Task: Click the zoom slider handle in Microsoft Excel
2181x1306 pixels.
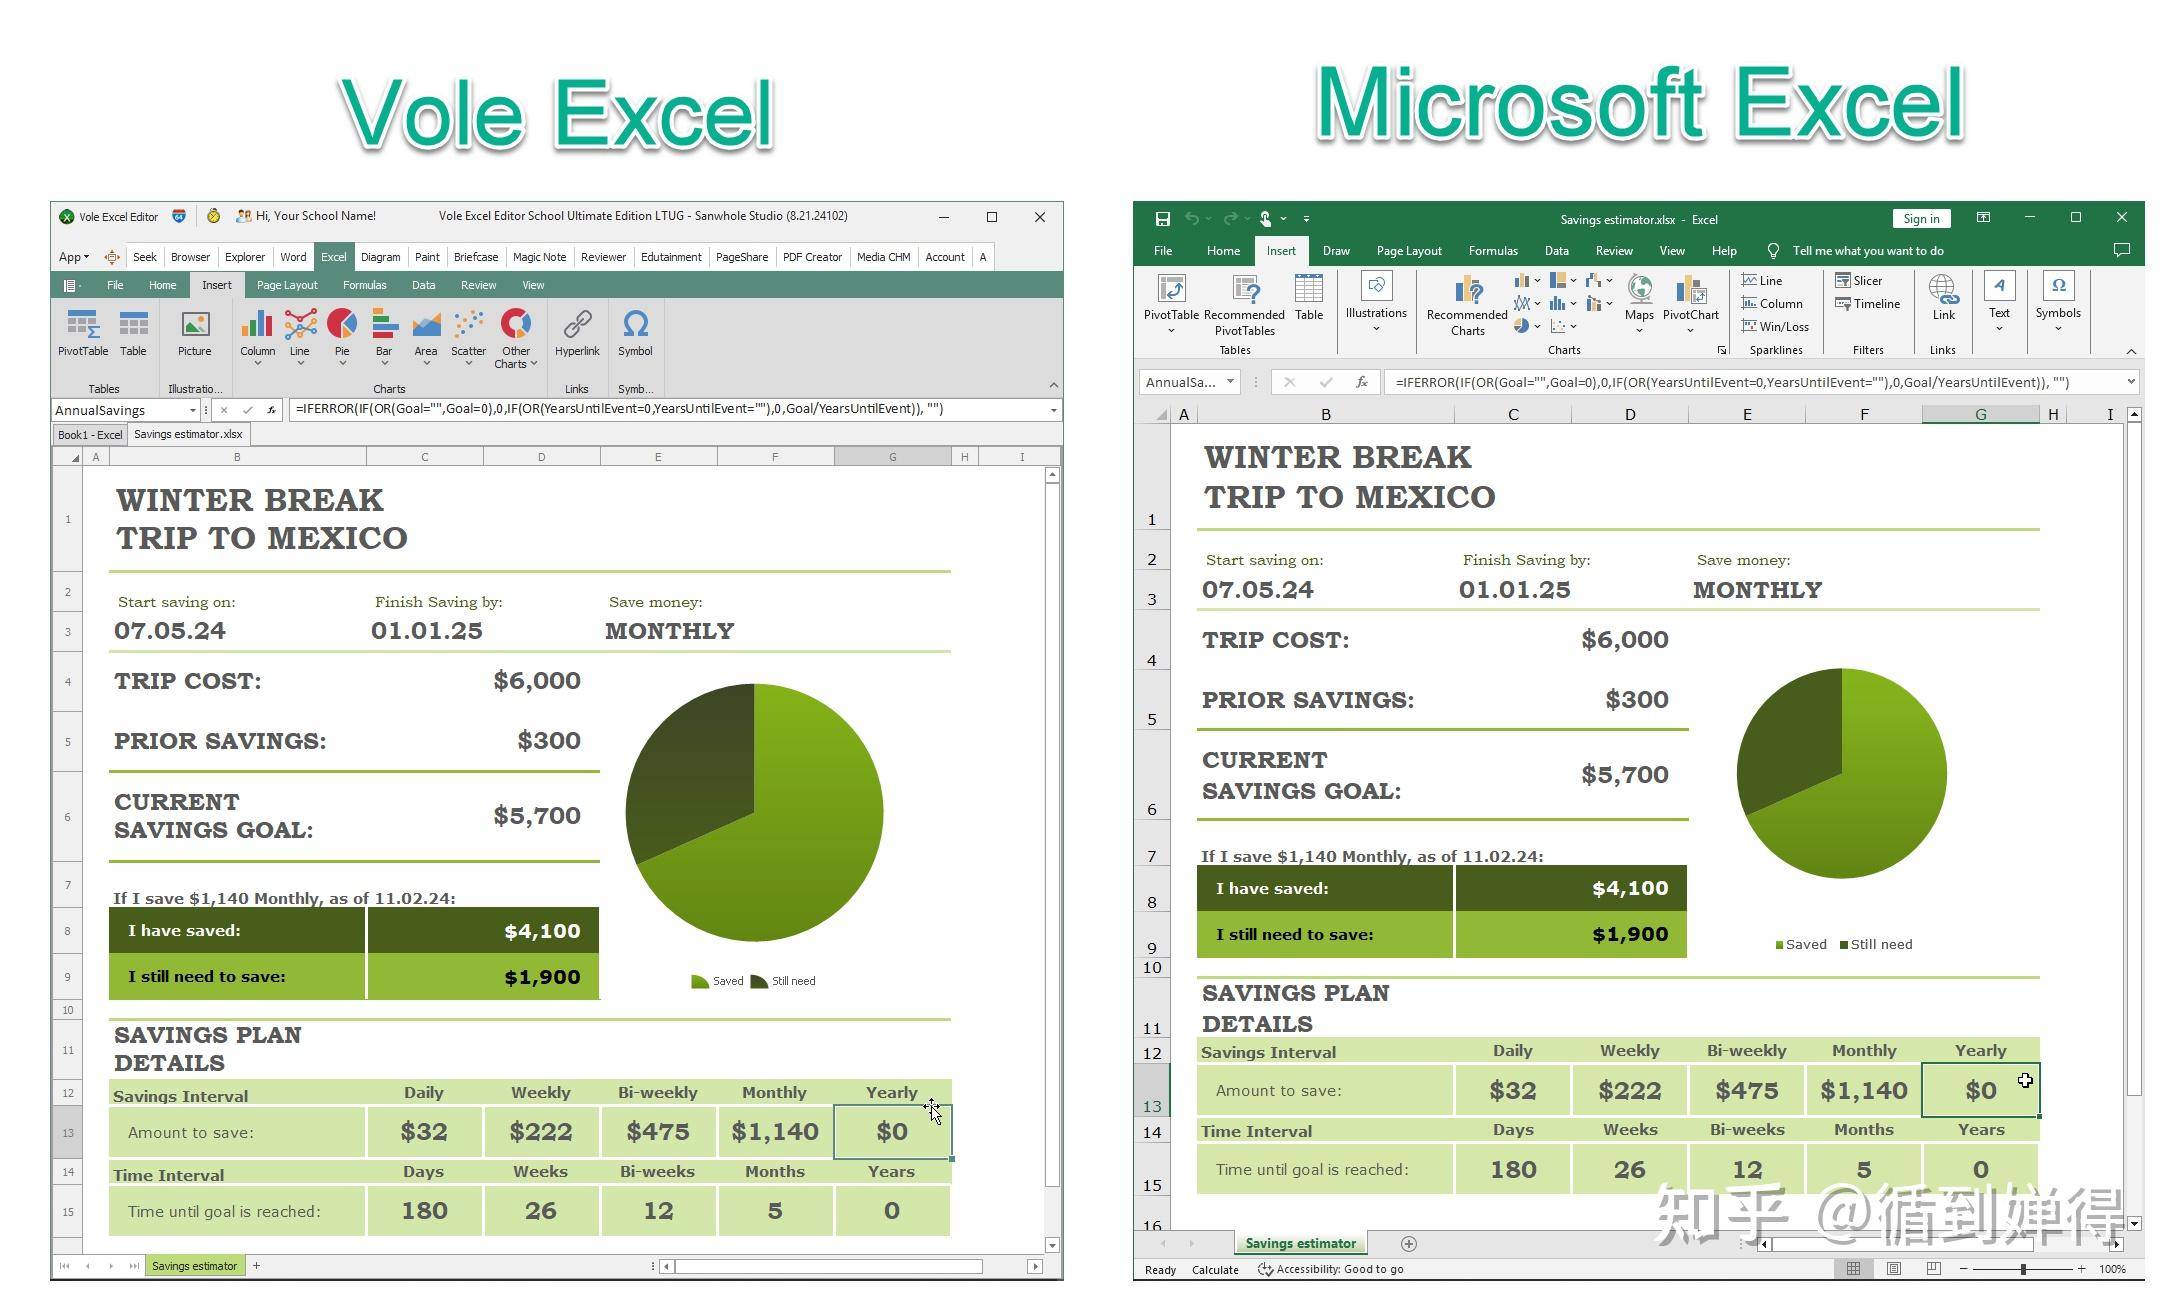Action: coord(2022,1269)
